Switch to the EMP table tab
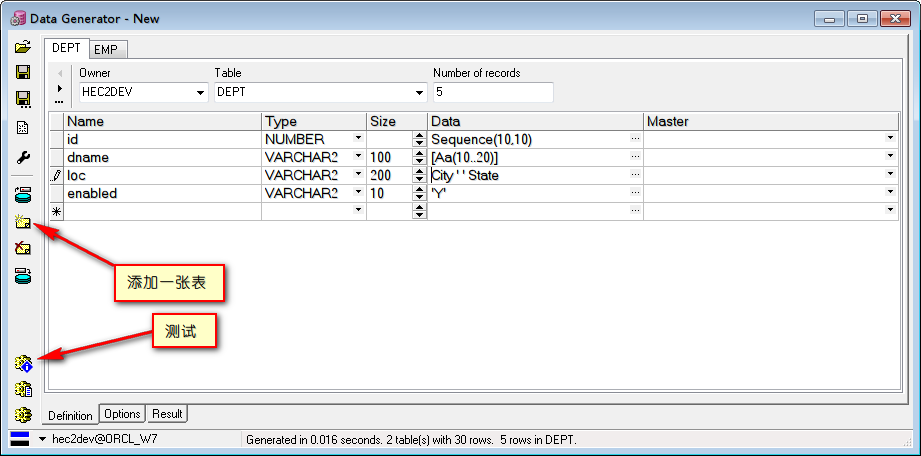921x456 pixels. (x=106, y=49)
